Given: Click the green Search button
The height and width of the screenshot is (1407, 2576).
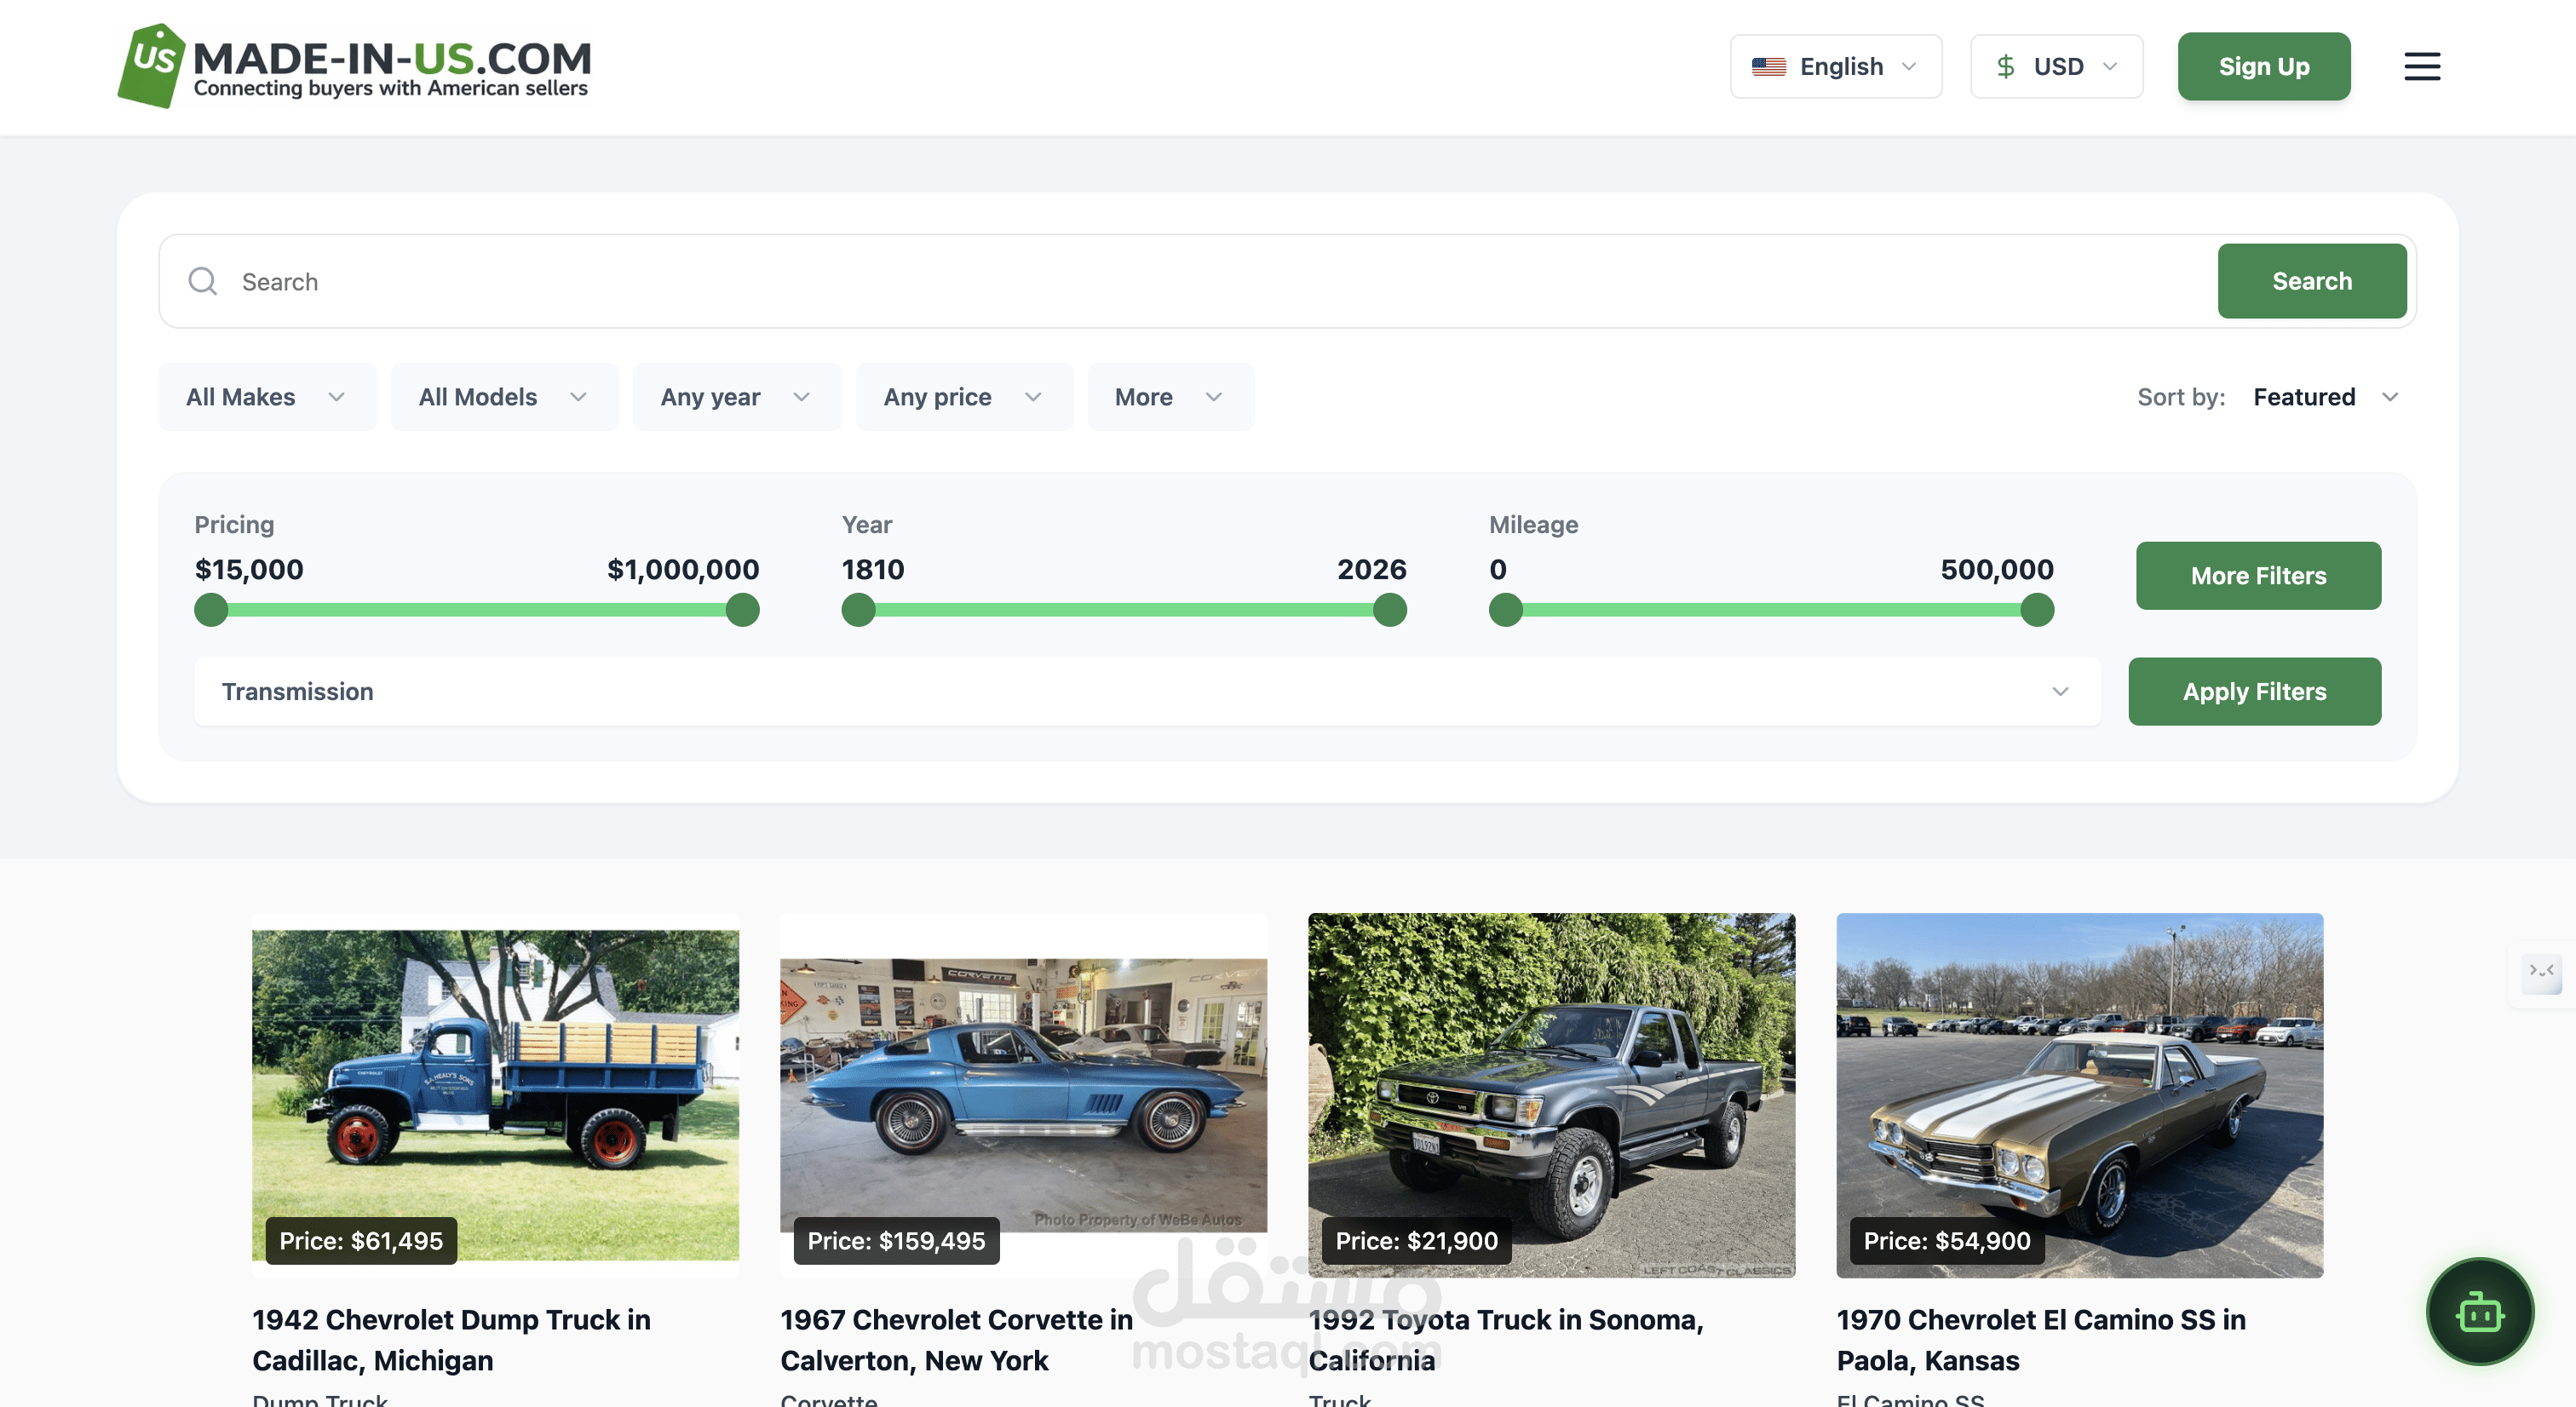Looking at the screenshot, I should (x=2311, y=281).
